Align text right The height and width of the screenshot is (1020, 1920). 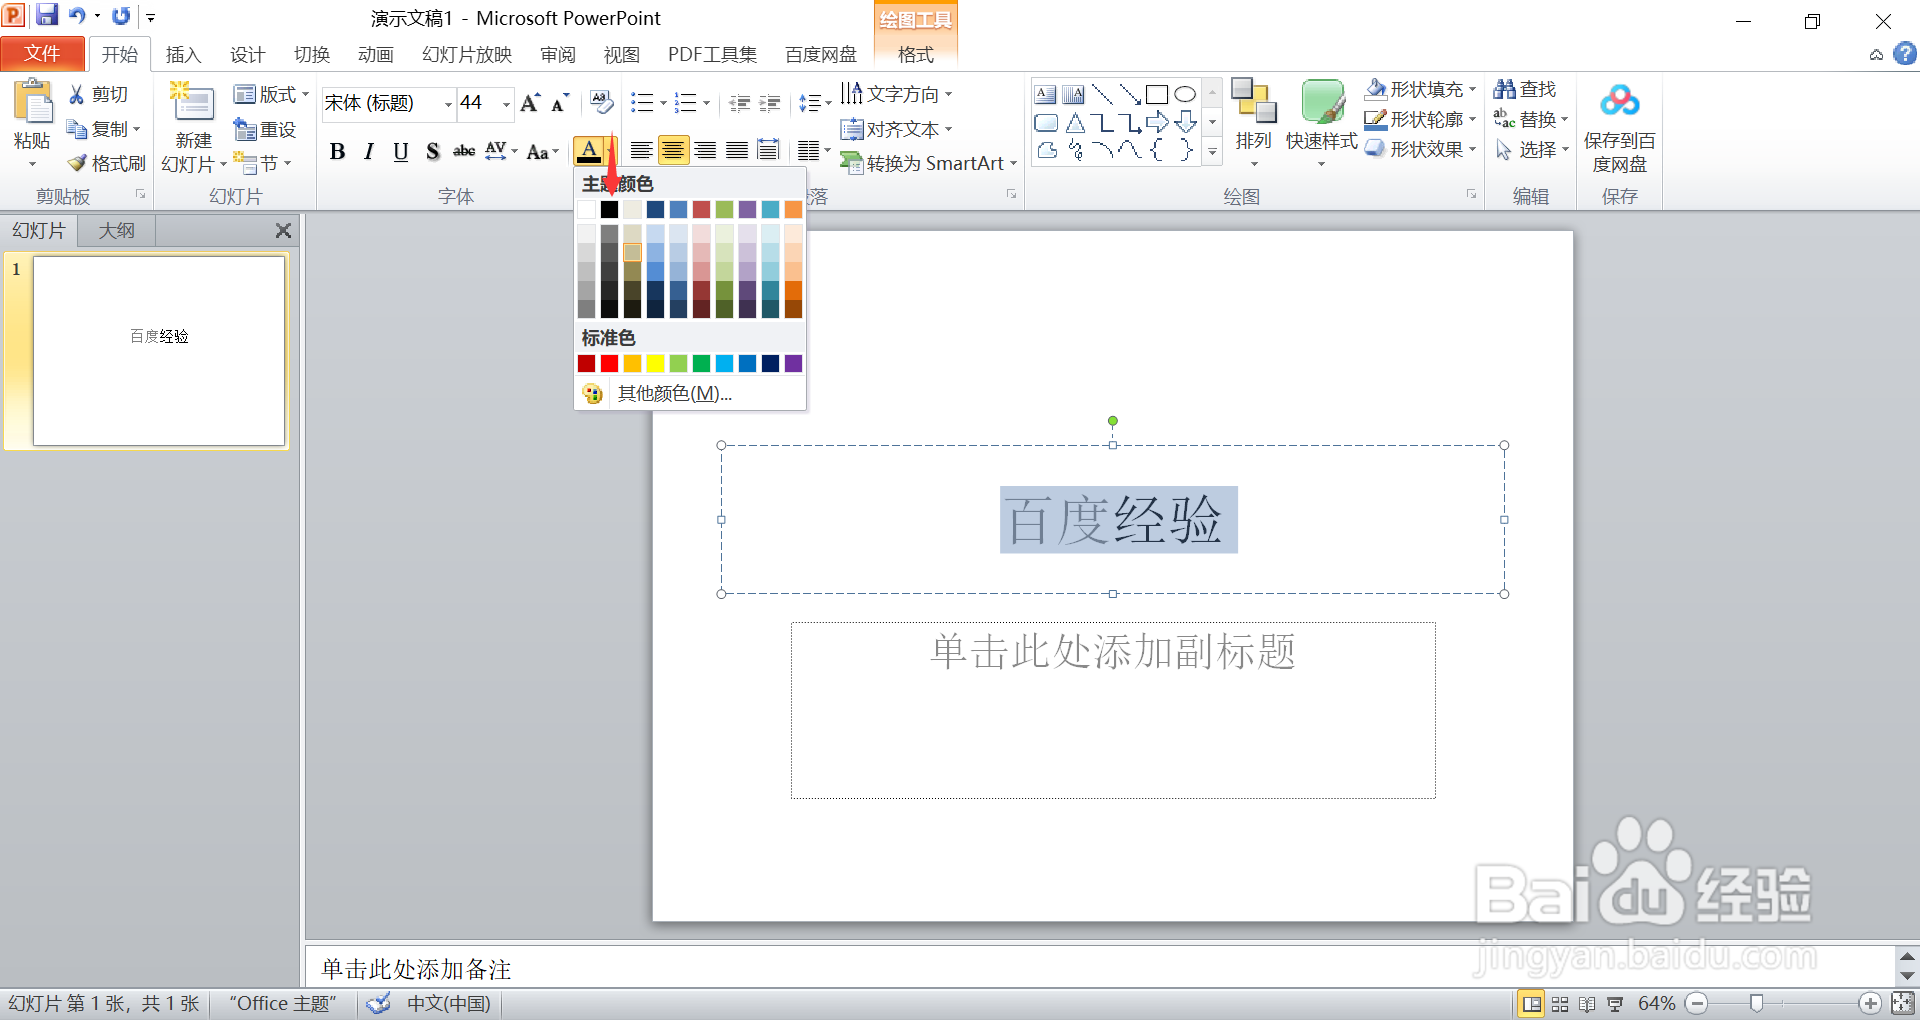(705, 151)
